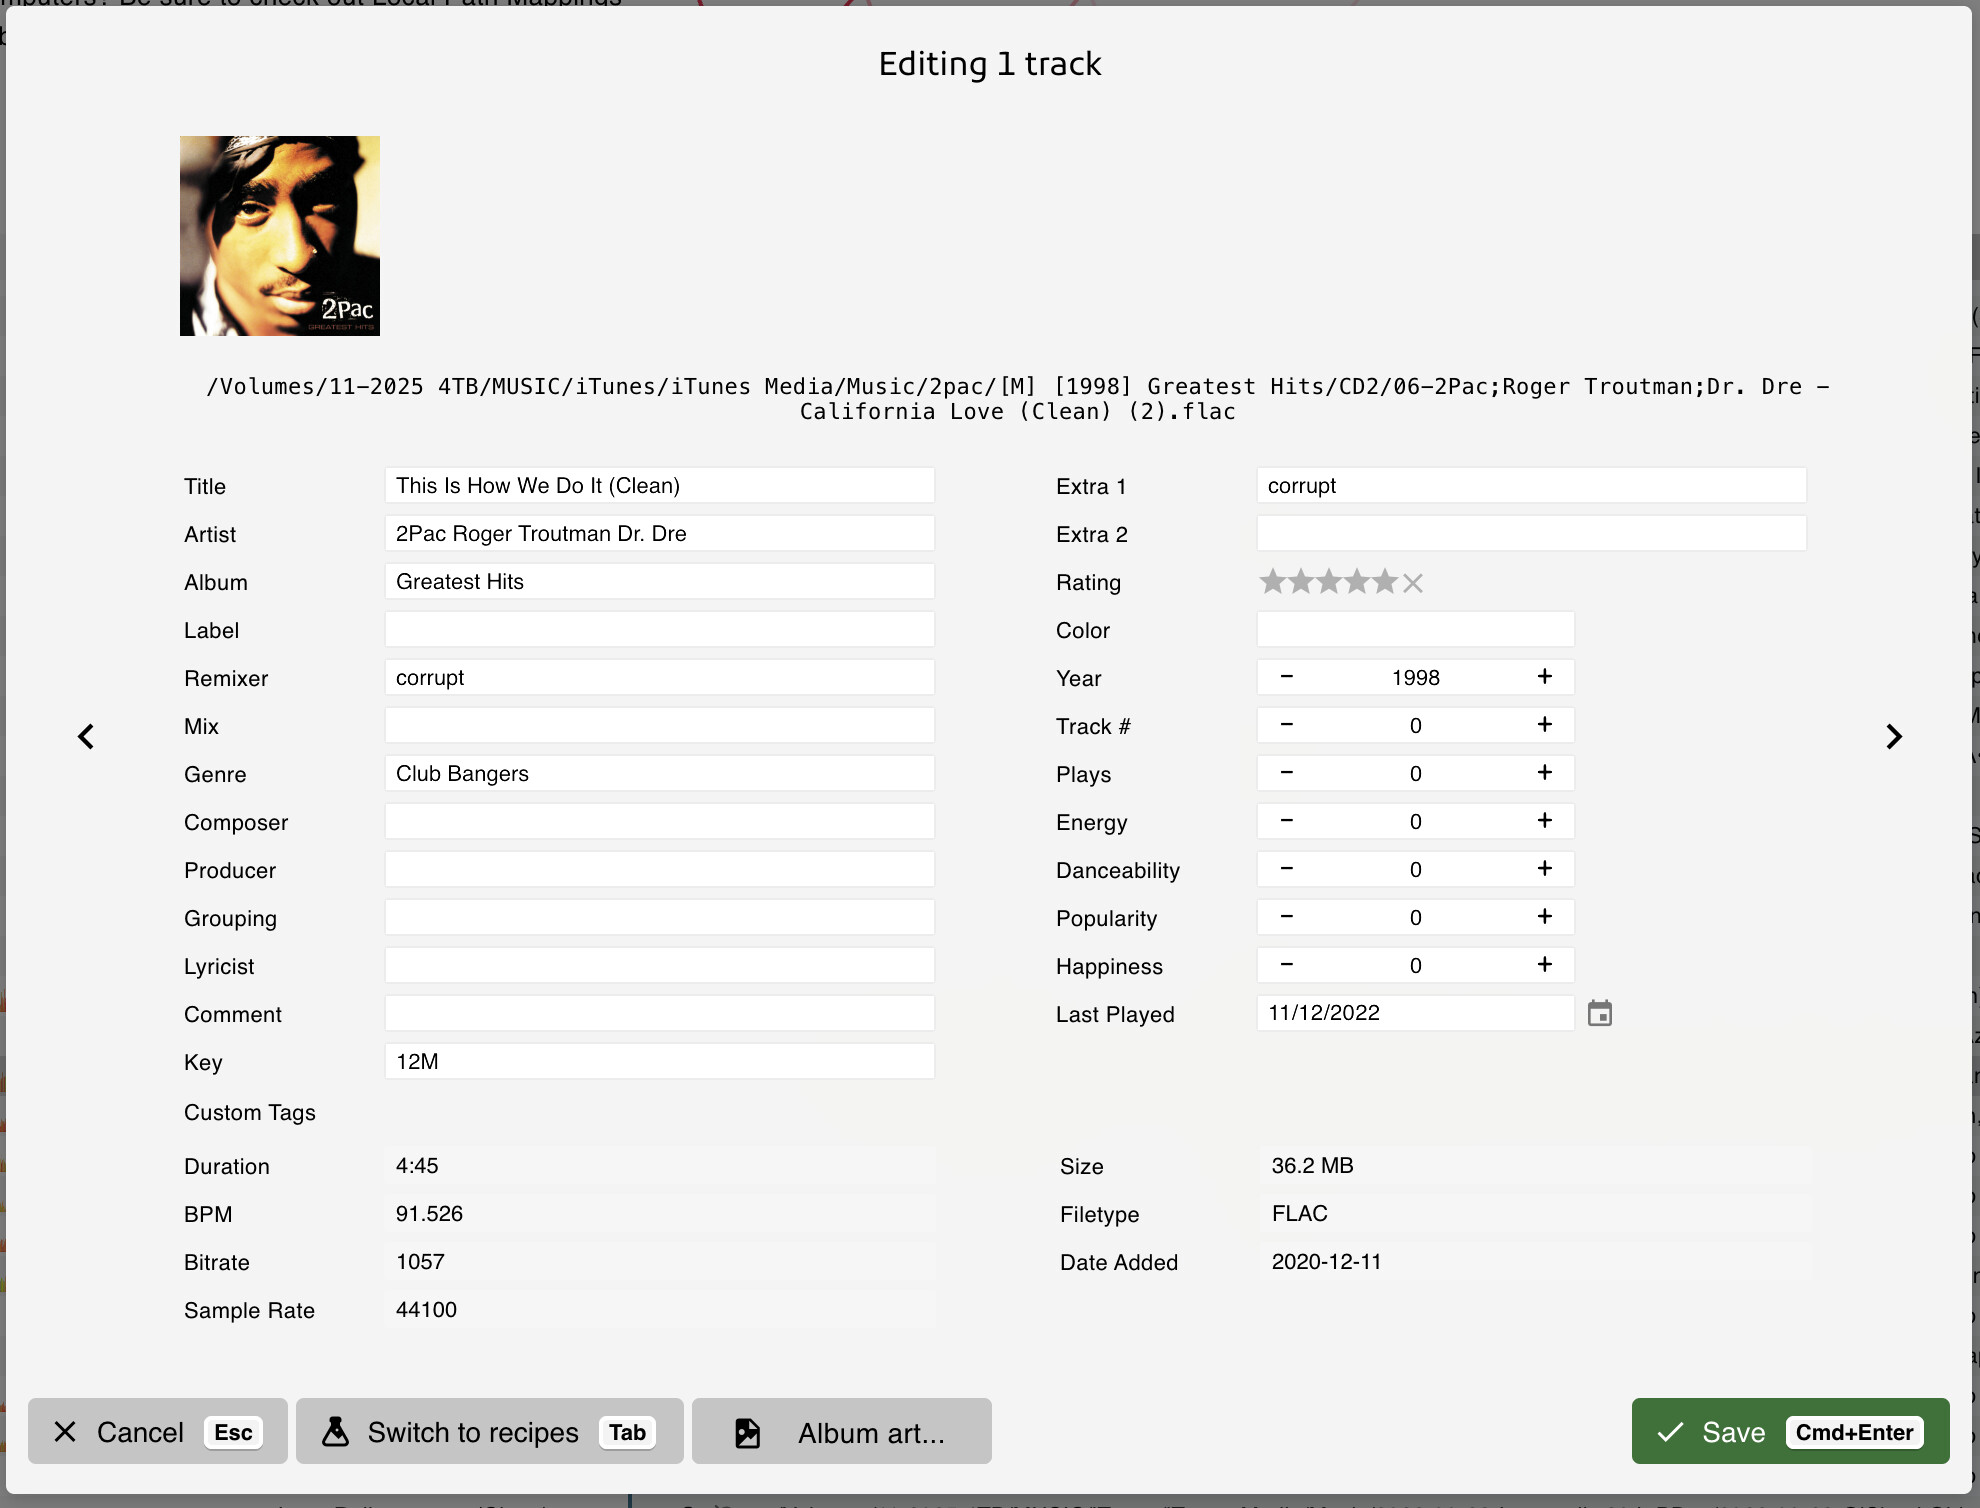Viewport: 1980px width, 1508px height.
Task: Set rating to five stars
Action: 1384,581
